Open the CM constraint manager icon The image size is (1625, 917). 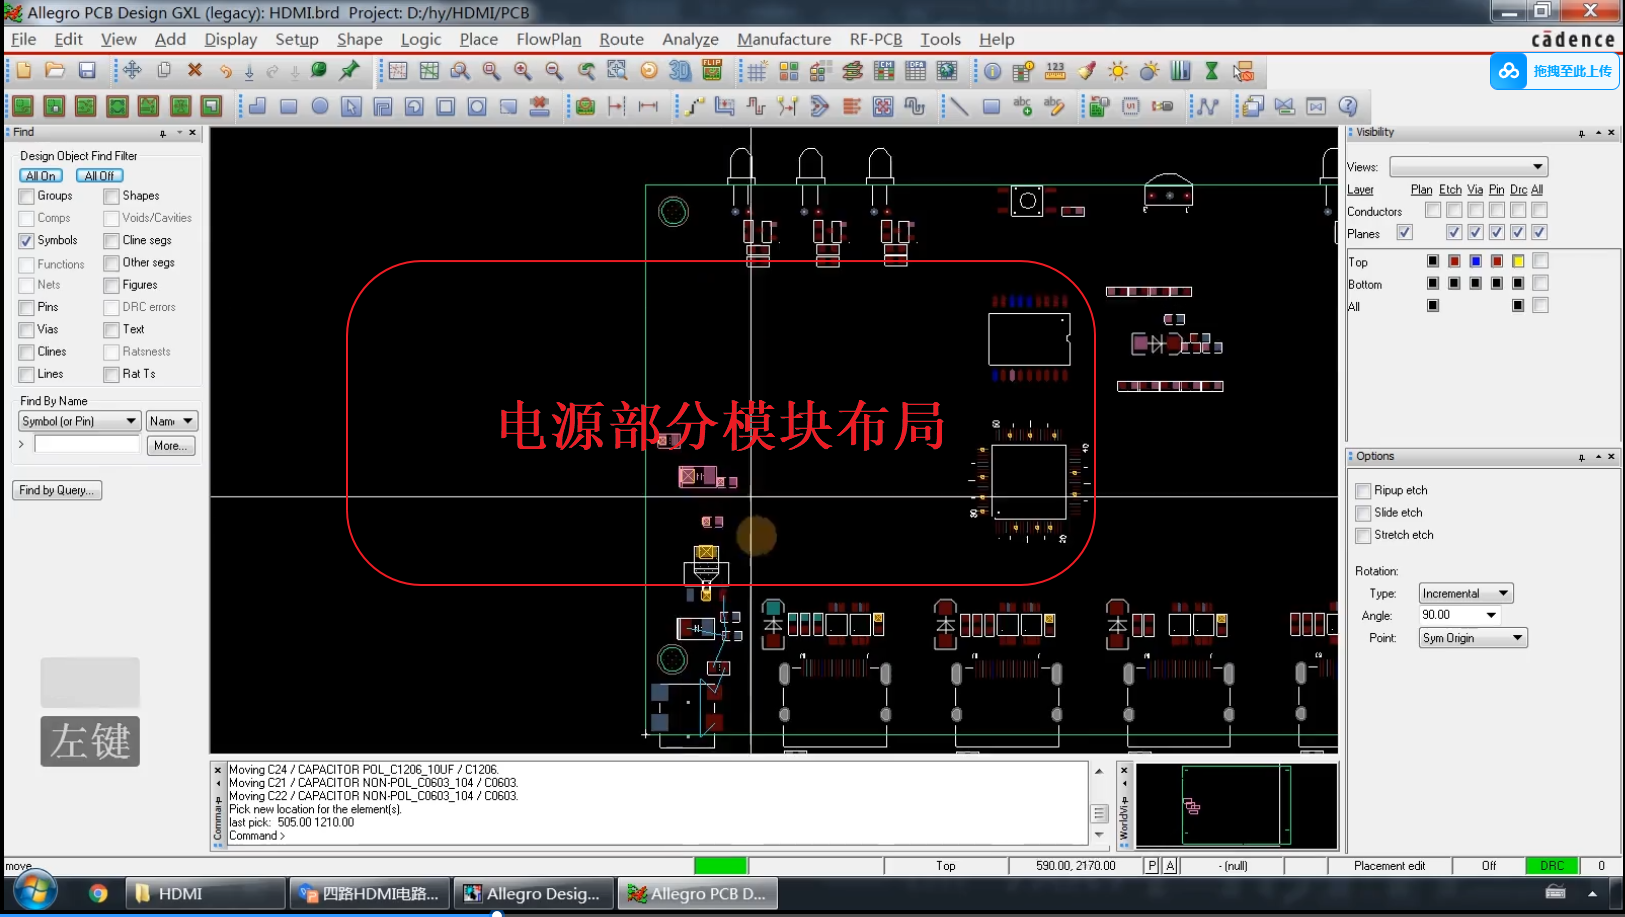tap(884, 71)
